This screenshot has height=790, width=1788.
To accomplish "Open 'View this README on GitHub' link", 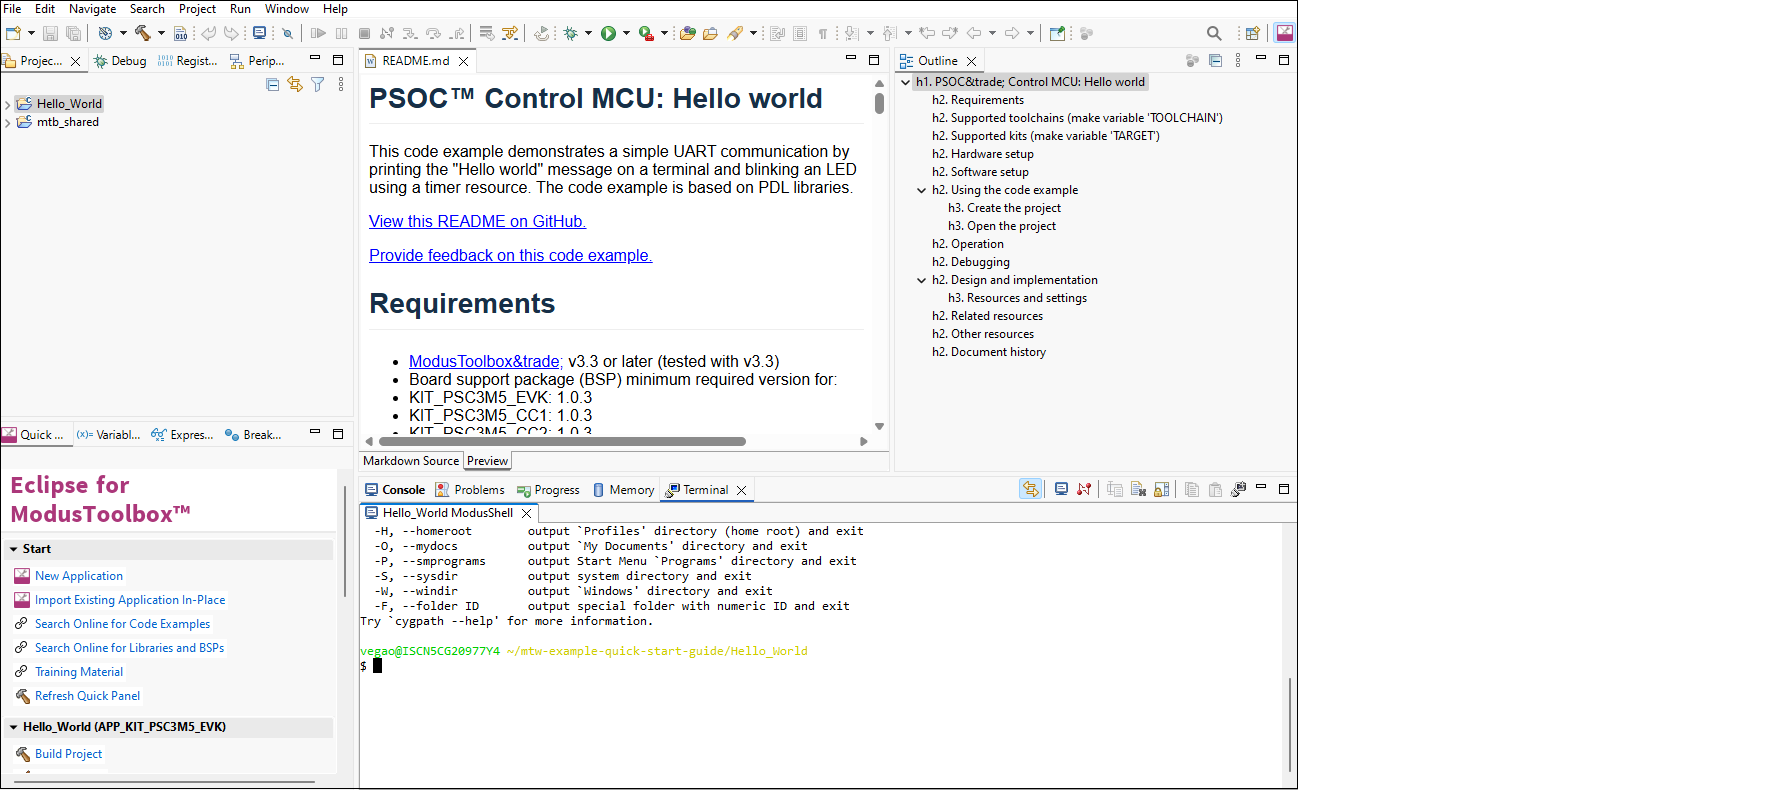I will tap(477, 222).
